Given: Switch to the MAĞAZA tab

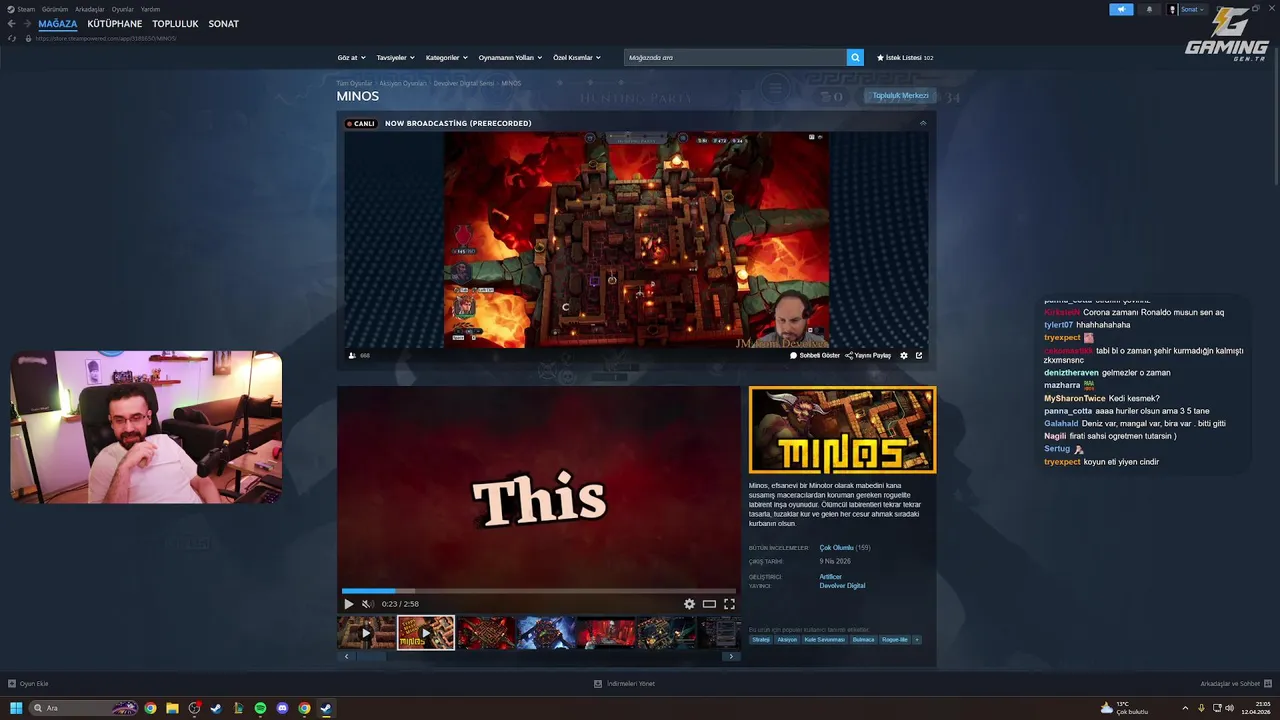Looking at the screenshot, I should pos(58,24).
